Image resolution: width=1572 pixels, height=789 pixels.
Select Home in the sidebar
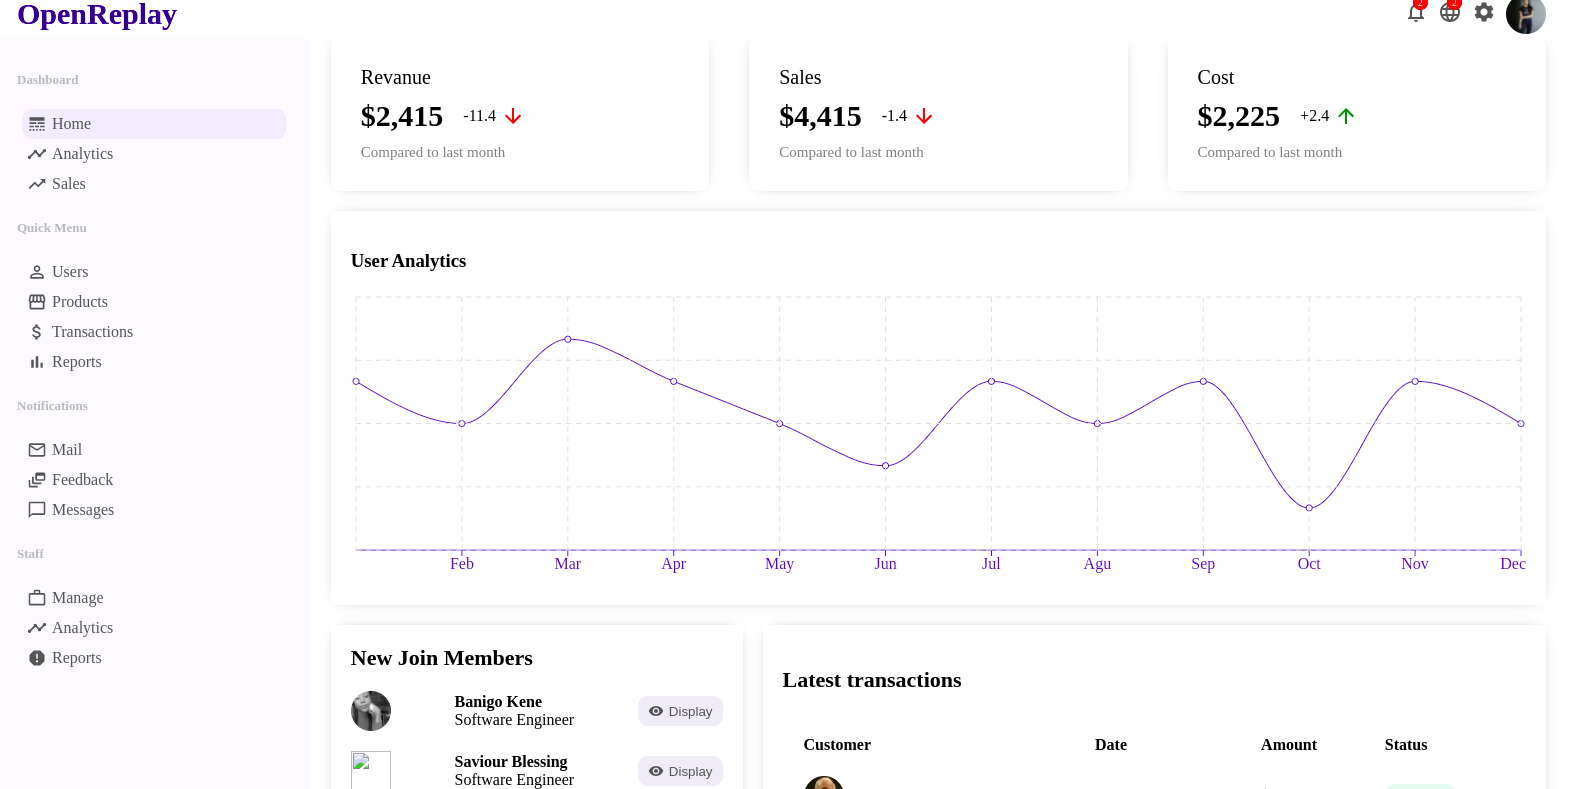coord(154,124)
